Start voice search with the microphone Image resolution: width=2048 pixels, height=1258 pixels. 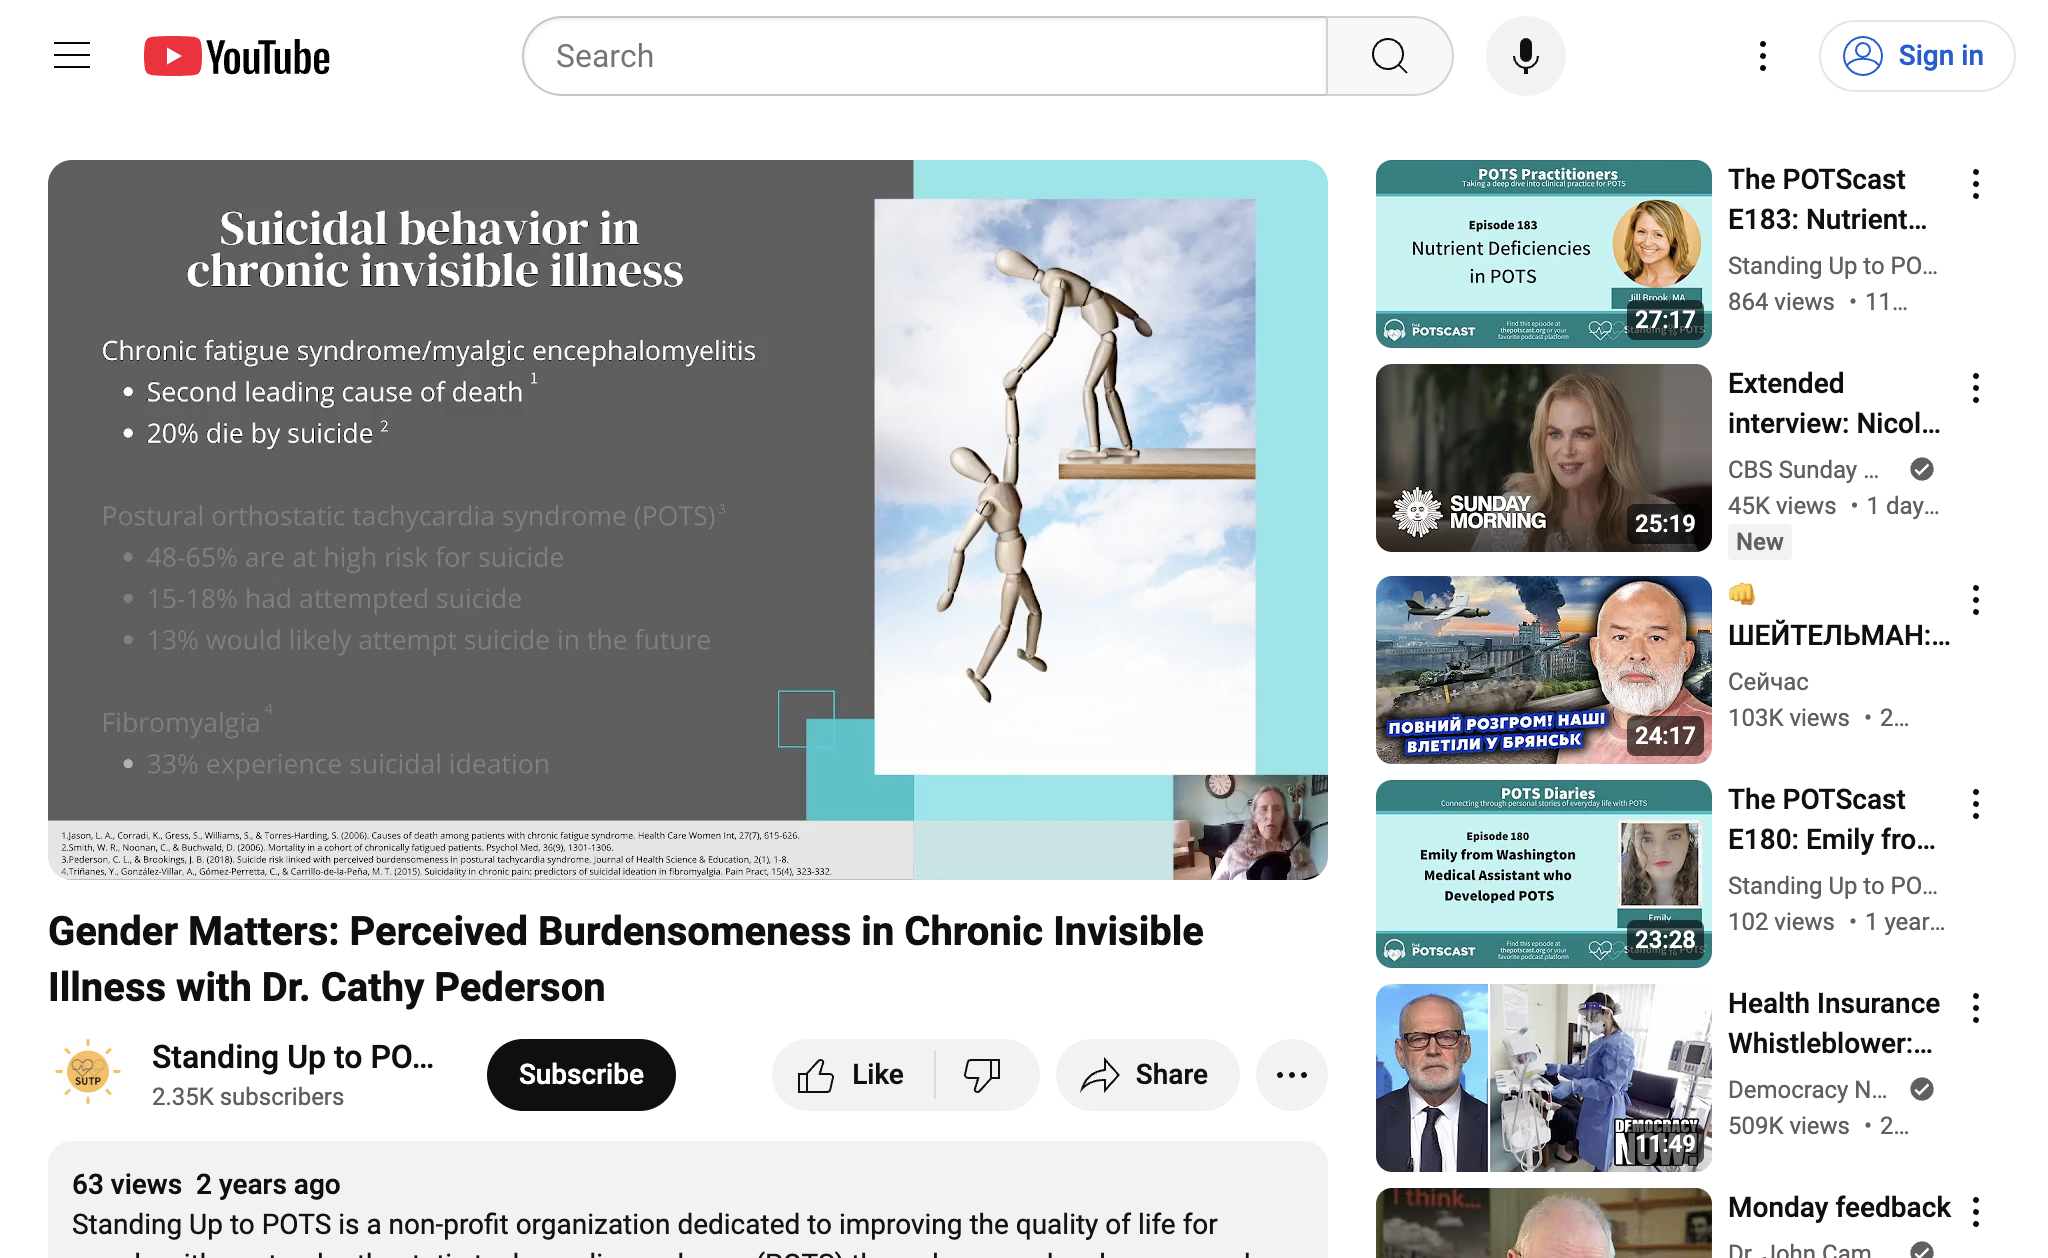coord(1525,56)
